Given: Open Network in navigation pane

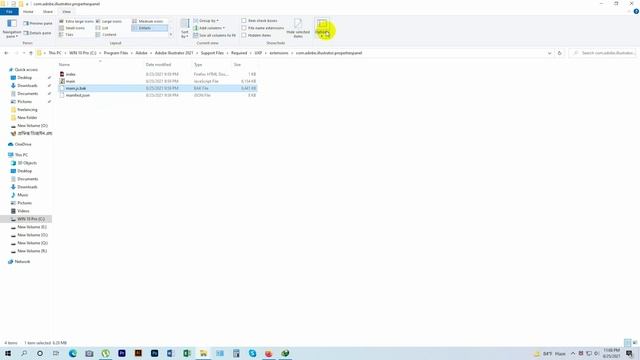Looking at the screenshot, I should [x=22, y=262].
